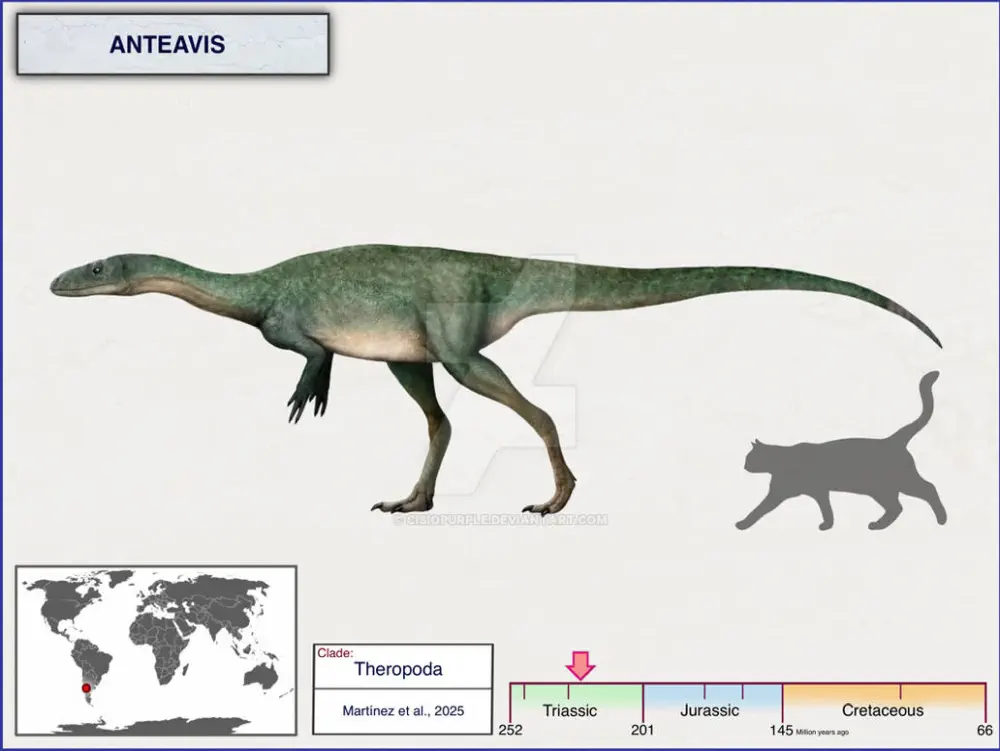
Task: Click the 66 timeline end label
Action: click(x=984, y=730)
